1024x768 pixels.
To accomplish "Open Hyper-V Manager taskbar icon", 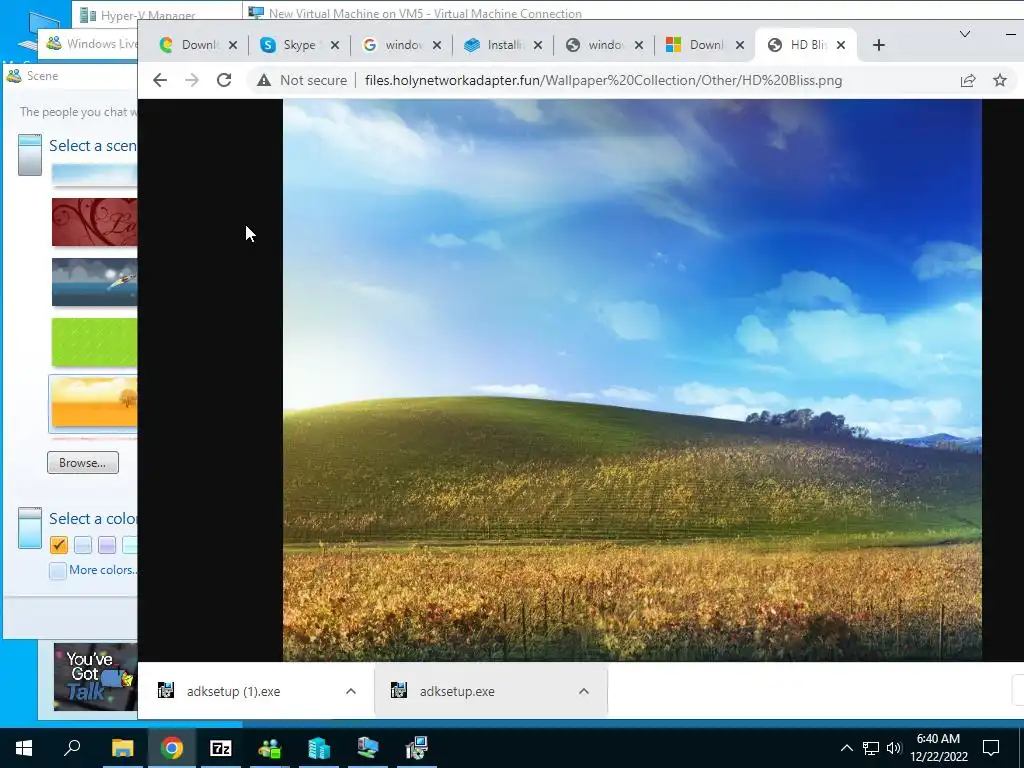I will 319,748.
